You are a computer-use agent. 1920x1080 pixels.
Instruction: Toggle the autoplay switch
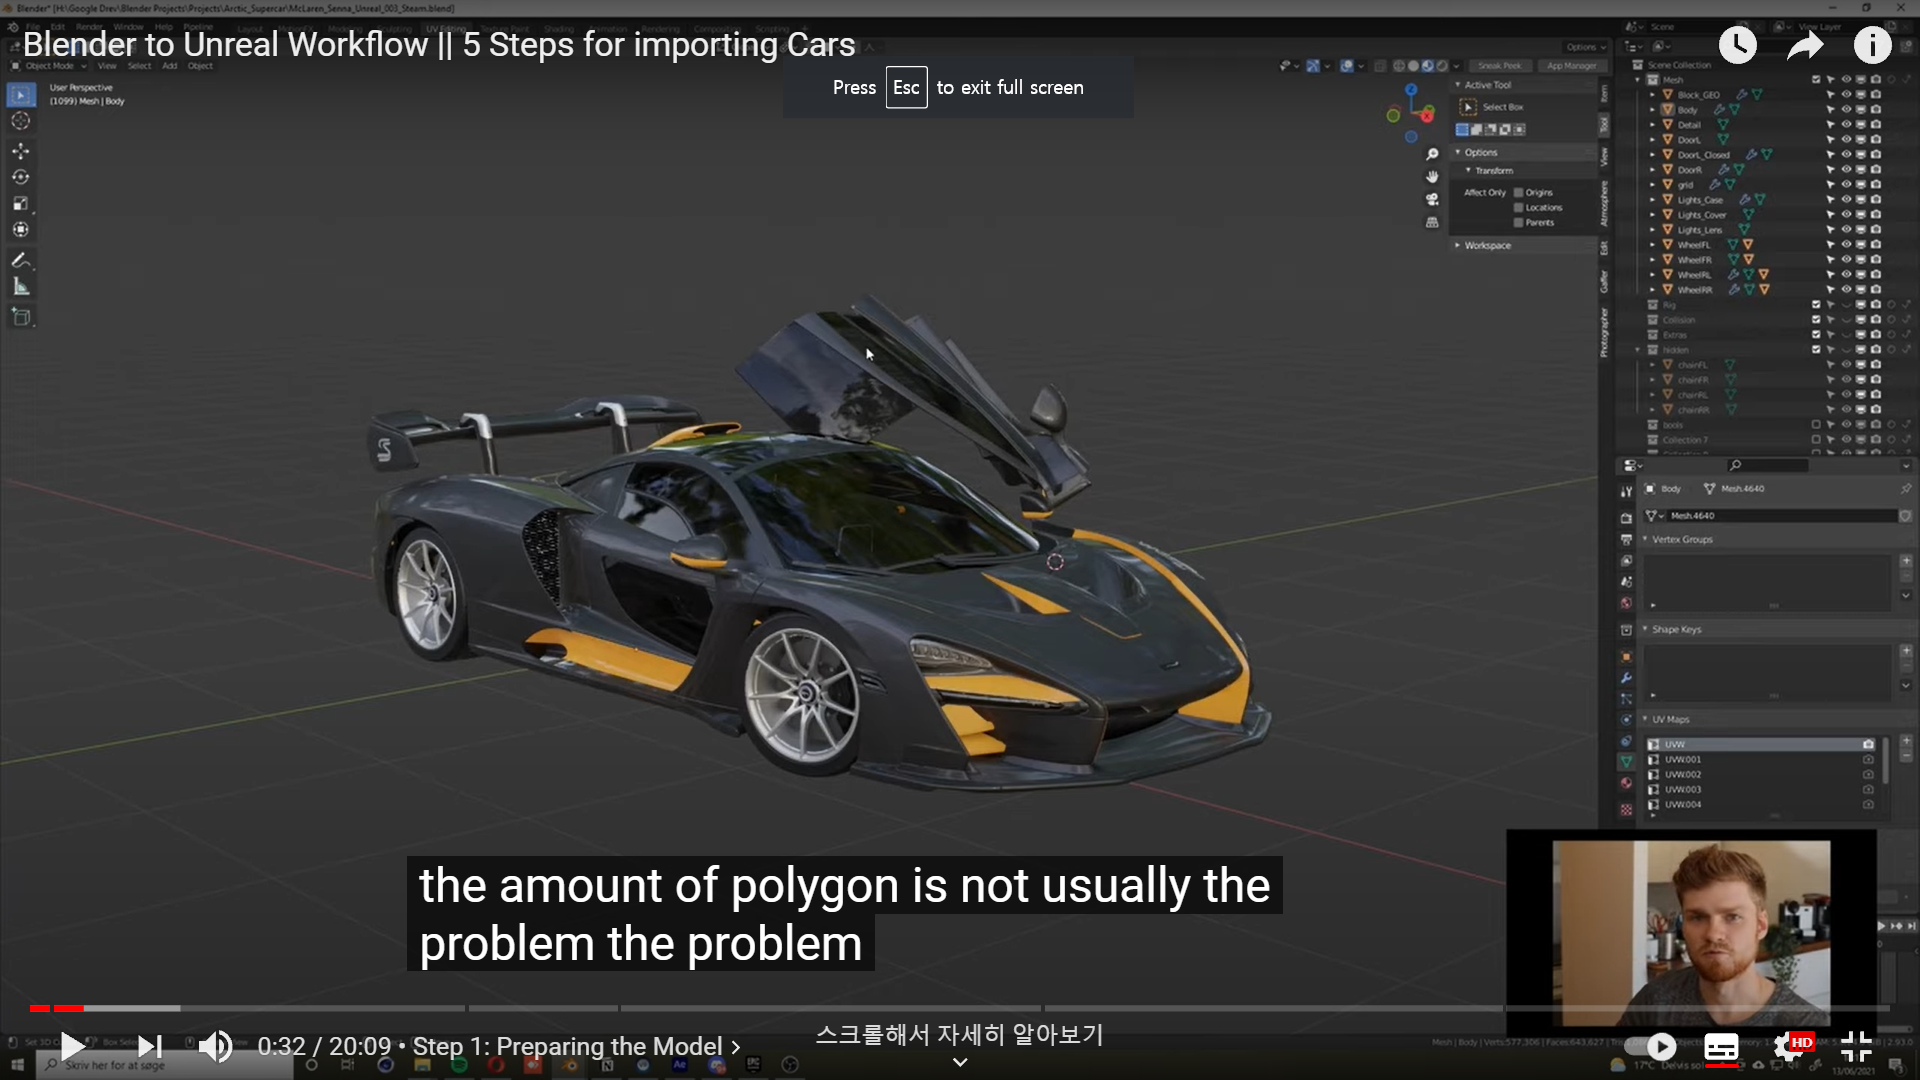(1652, 1047)
